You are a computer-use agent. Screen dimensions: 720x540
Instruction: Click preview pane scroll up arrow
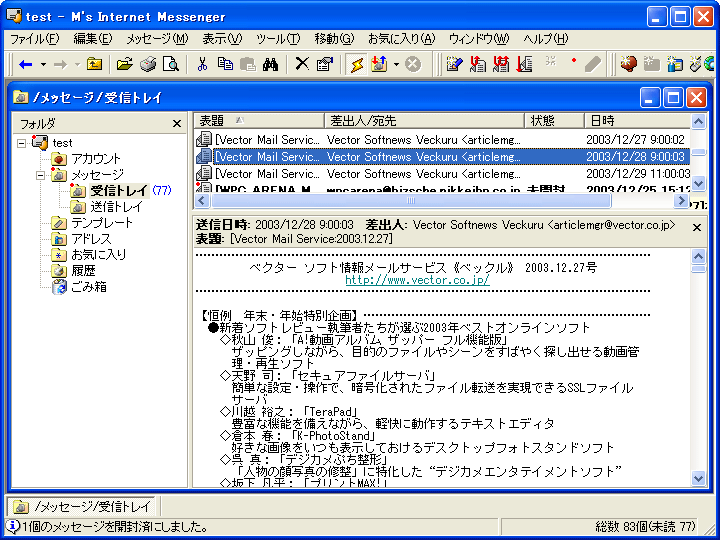coord(698,256)
